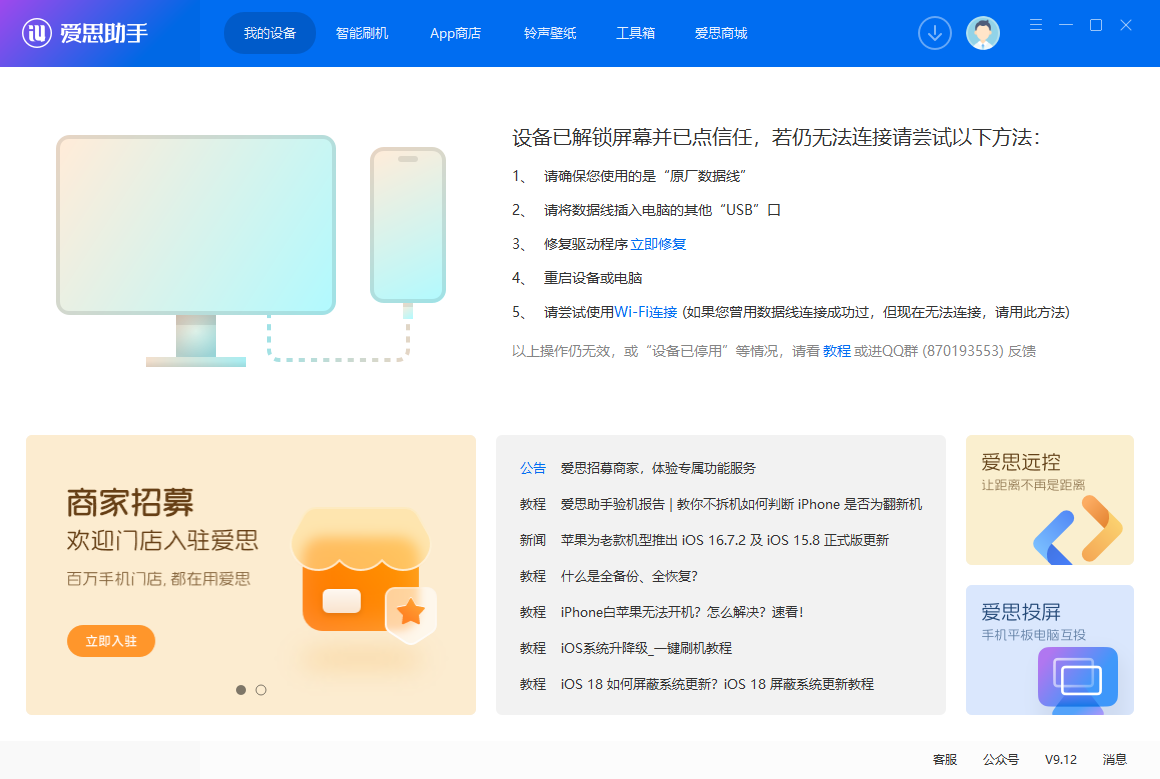
Task: Open 公众号 in the bottom bar
Action: pyautogui.click(x=1001, y=760)
